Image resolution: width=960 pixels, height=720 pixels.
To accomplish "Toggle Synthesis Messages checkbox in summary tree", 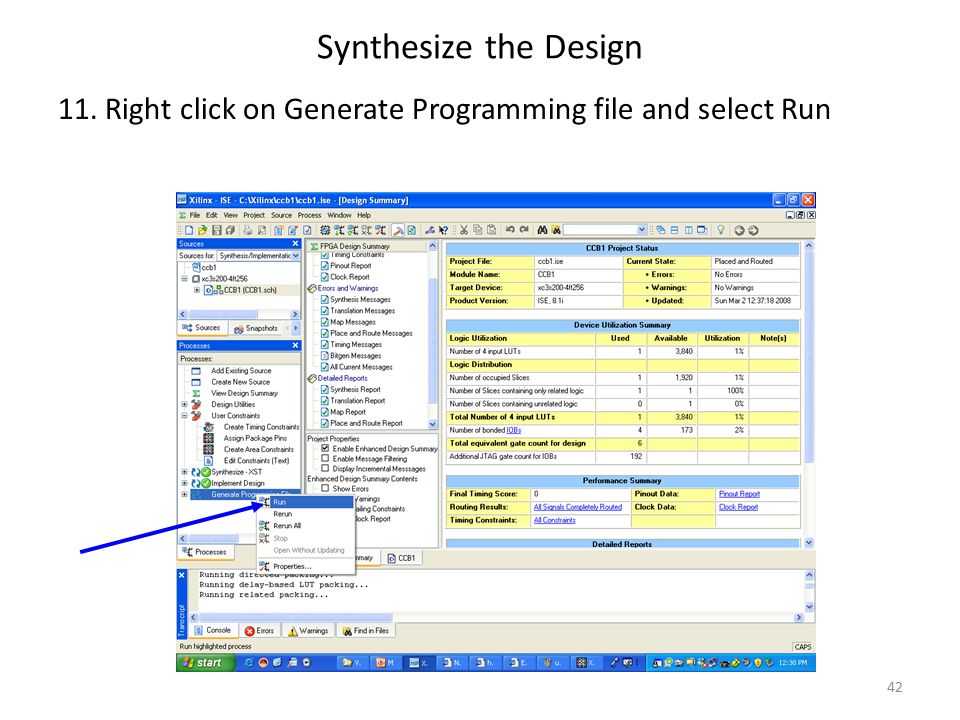I will point(325,299).
